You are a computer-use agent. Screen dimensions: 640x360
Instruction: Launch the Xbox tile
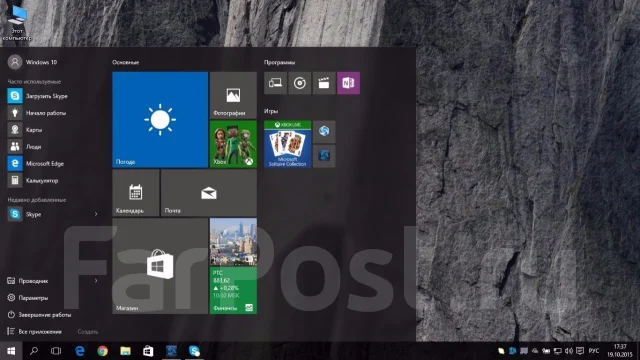233,144
